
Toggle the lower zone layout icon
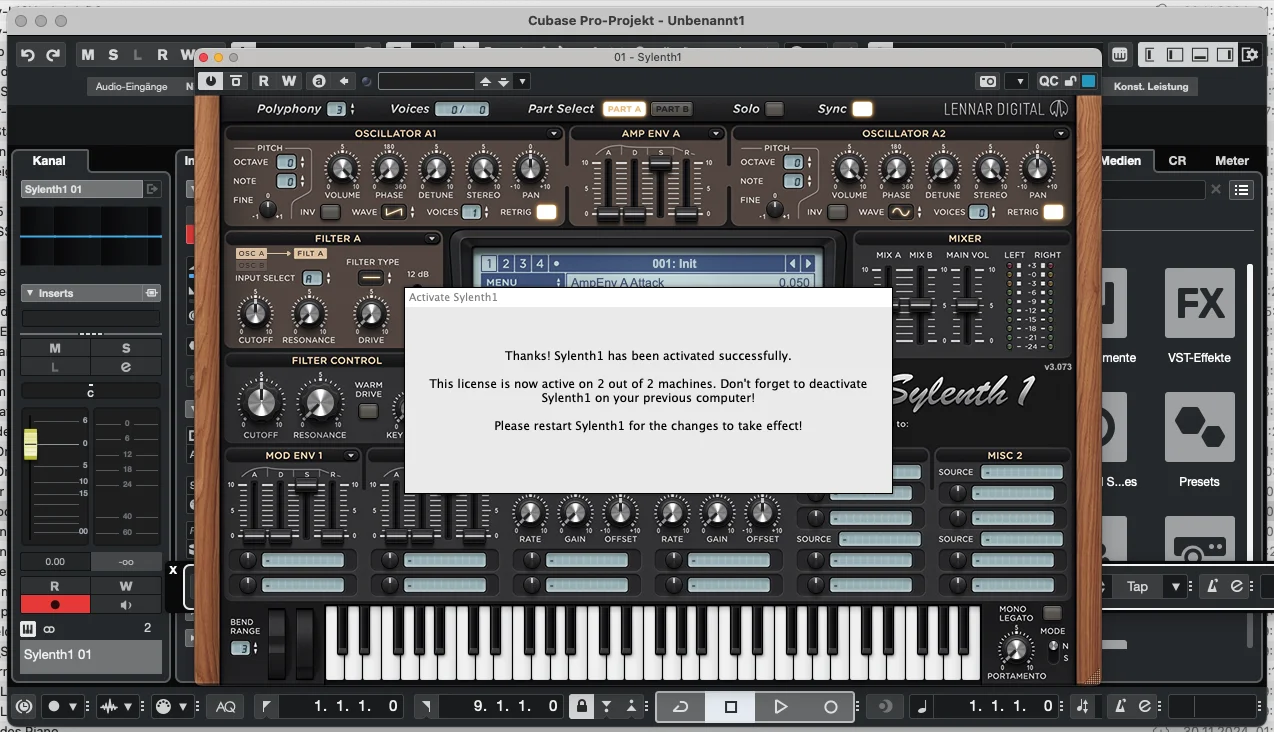click(1200, 55)
